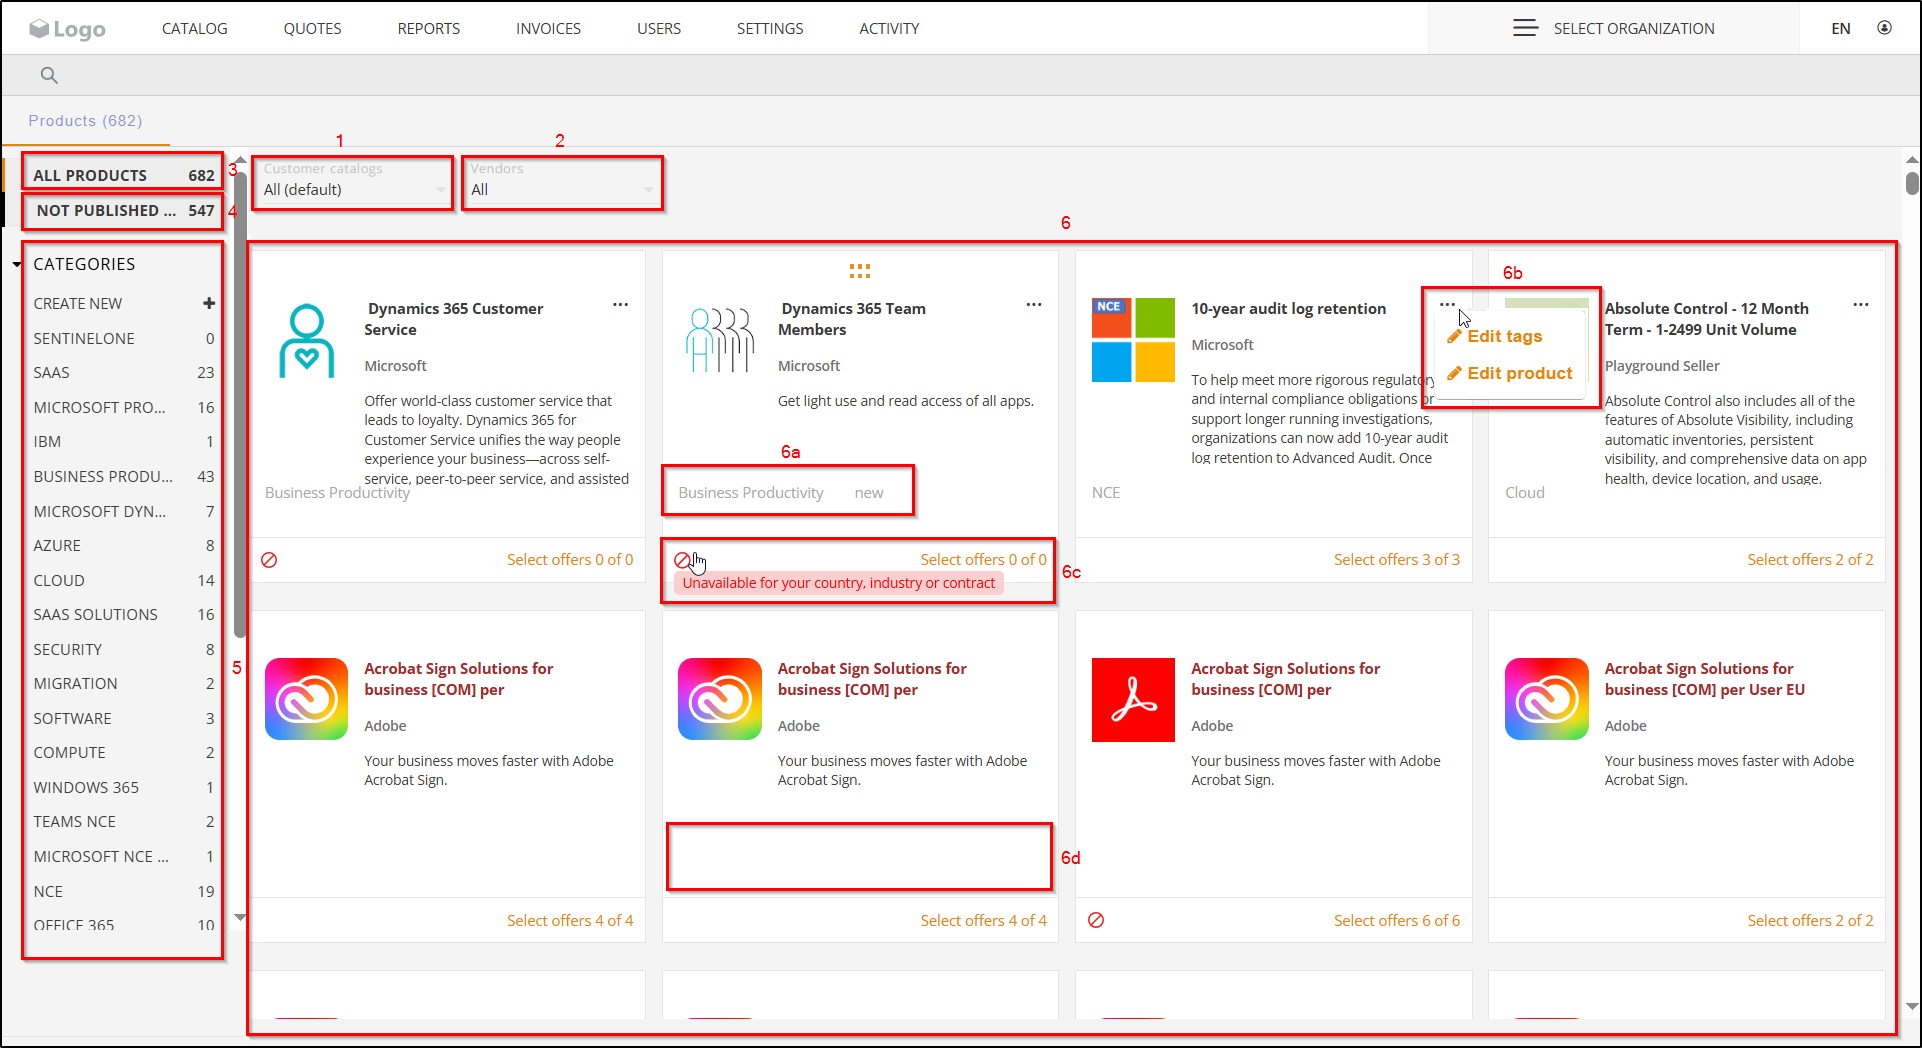
Task: Click the unavailable icon on Dynamics 365 Team Members card
Action: pyautogui.click(x=682, y=560)
